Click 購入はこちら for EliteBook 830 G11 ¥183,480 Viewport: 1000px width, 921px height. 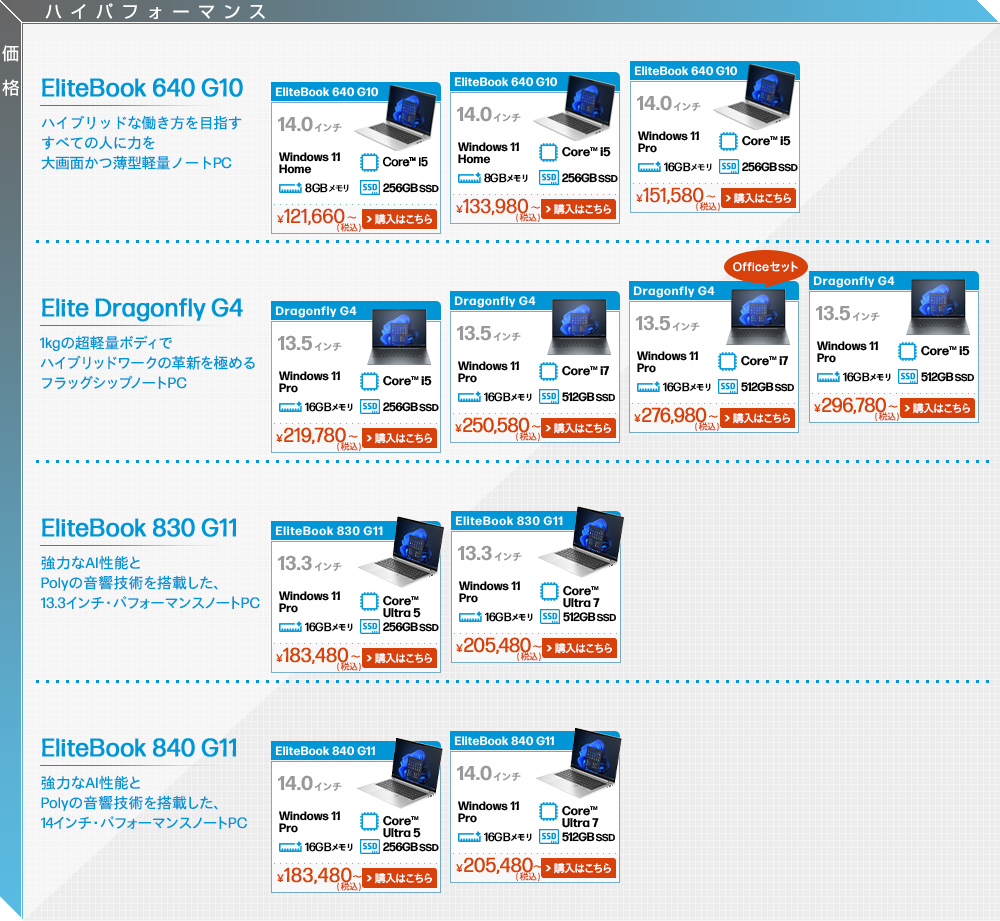tap(399, 658)
